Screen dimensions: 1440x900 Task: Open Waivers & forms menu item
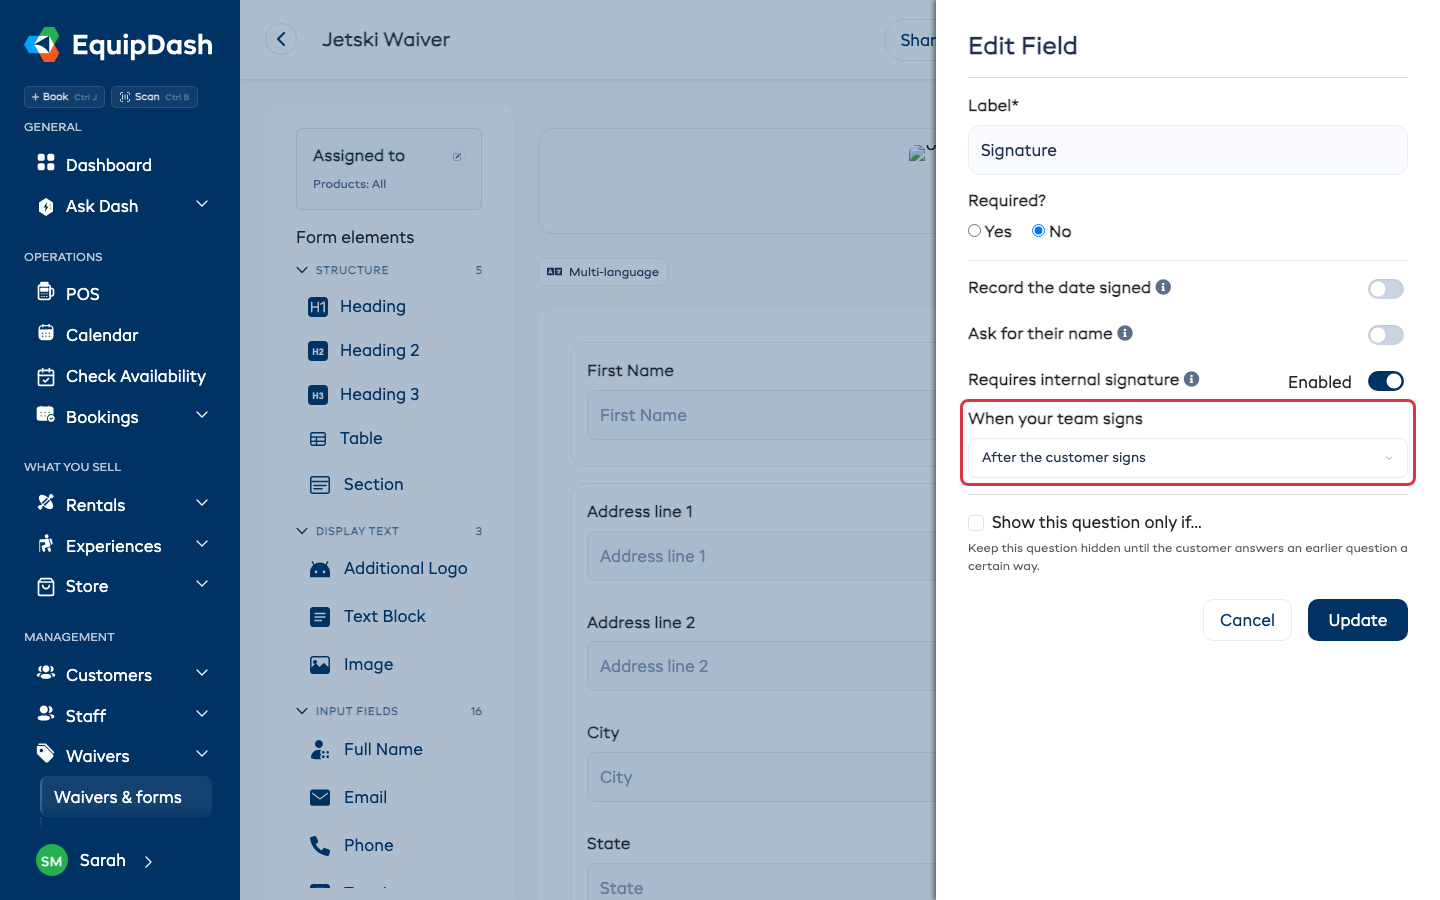[126, 797]
